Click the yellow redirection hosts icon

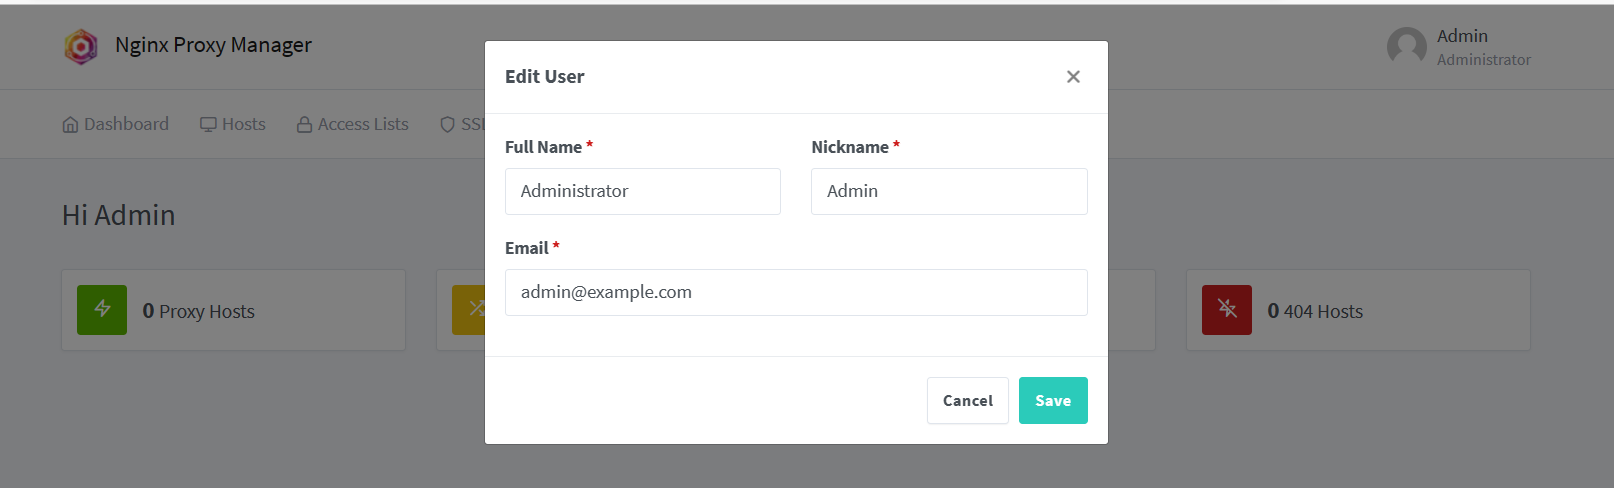[x=469, y=310]
